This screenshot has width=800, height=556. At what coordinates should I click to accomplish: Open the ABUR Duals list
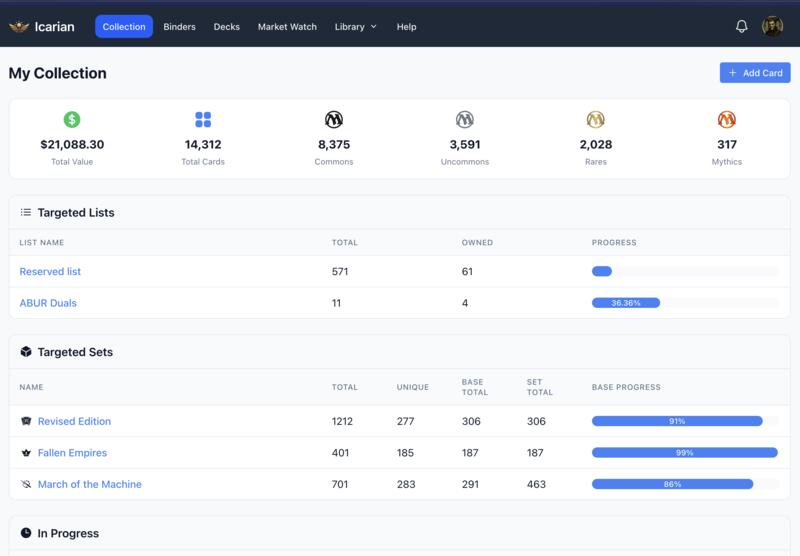coord(48,303)
